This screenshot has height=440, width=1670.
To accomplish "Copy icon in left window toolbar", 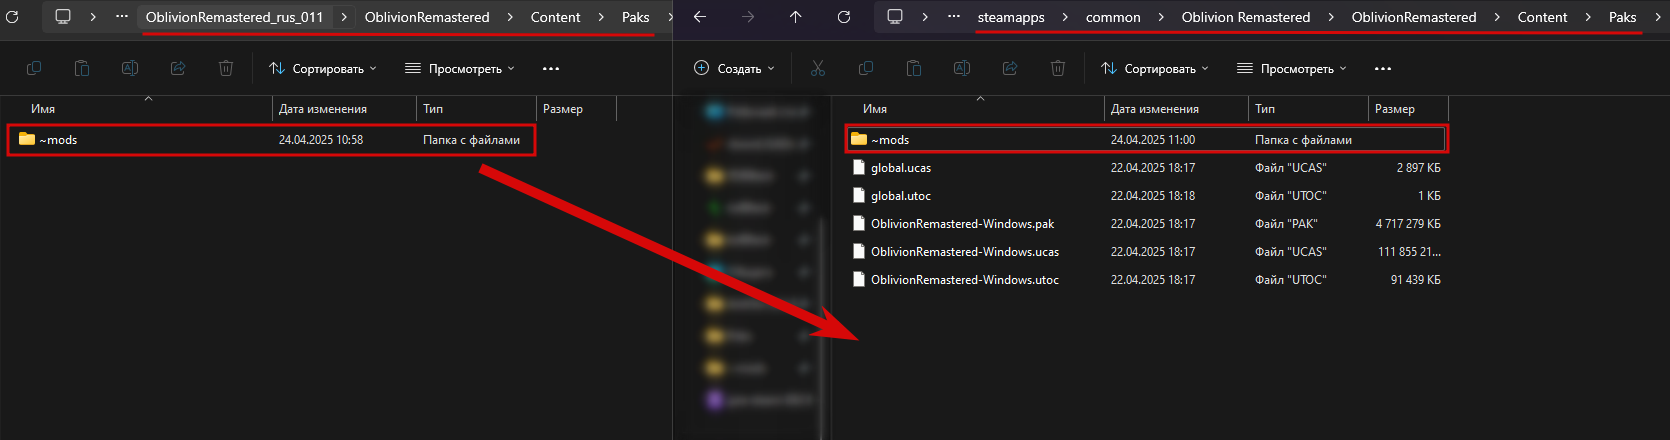I will tap(34, 68).
